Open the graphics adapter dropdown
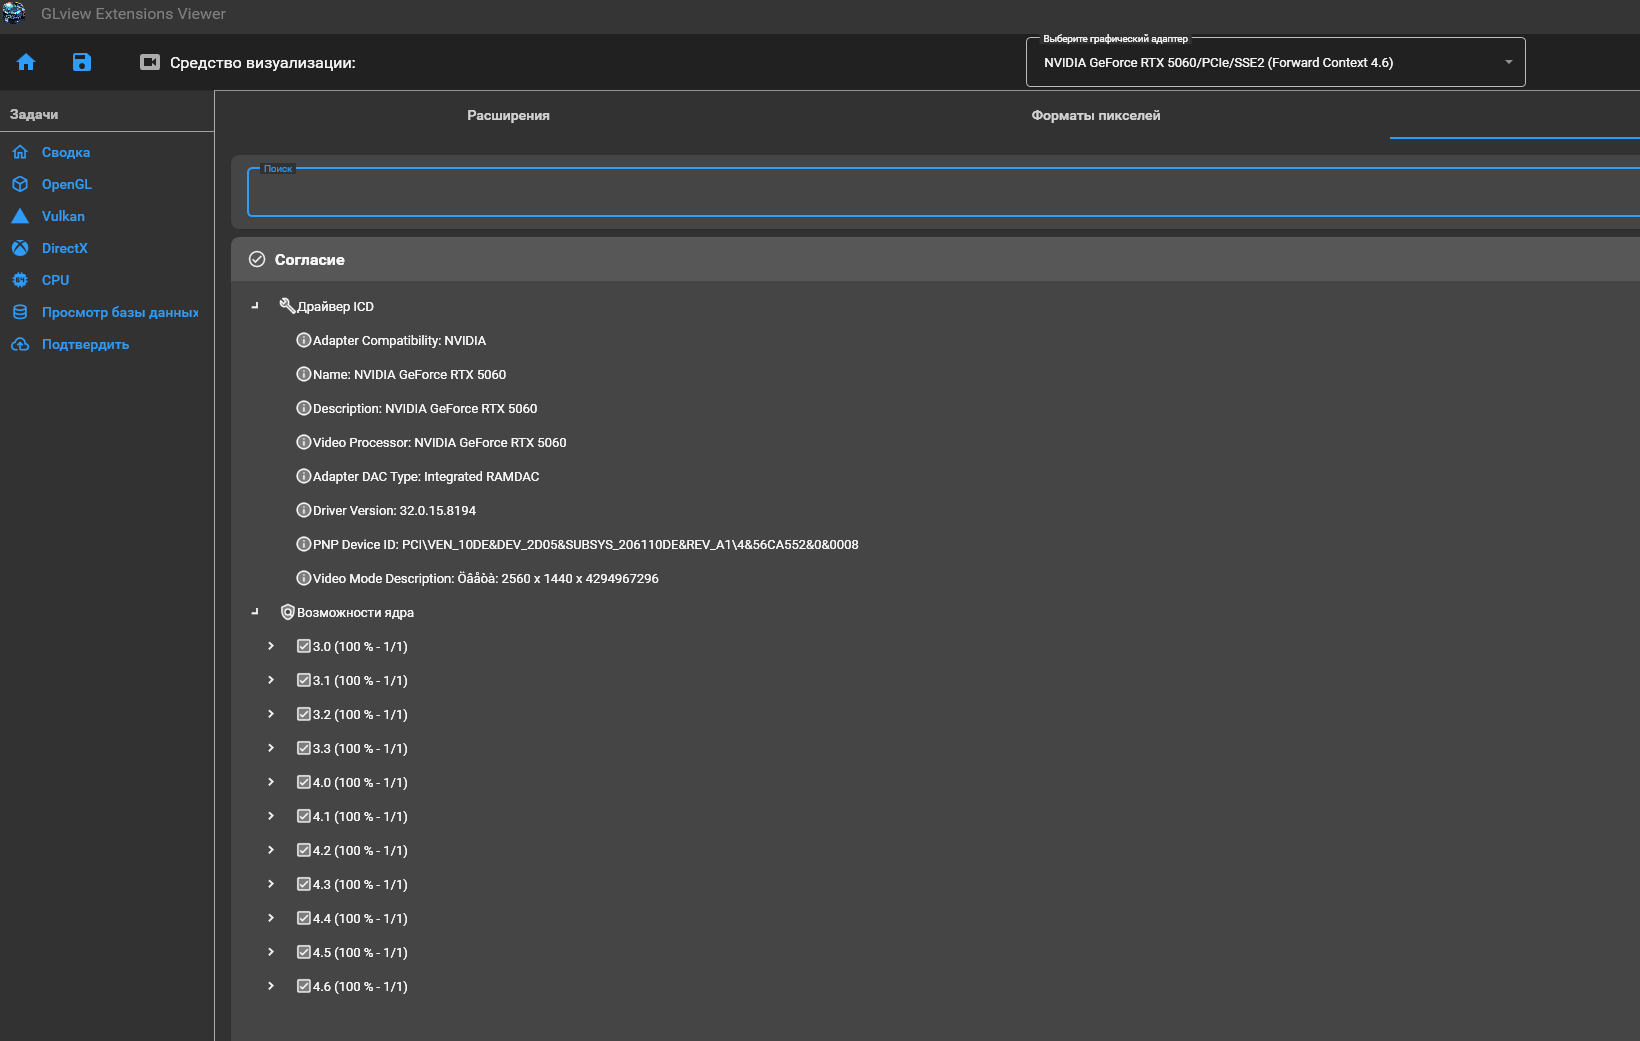This screenshot has width=1640, height=1041. (x=1275, y=62)
